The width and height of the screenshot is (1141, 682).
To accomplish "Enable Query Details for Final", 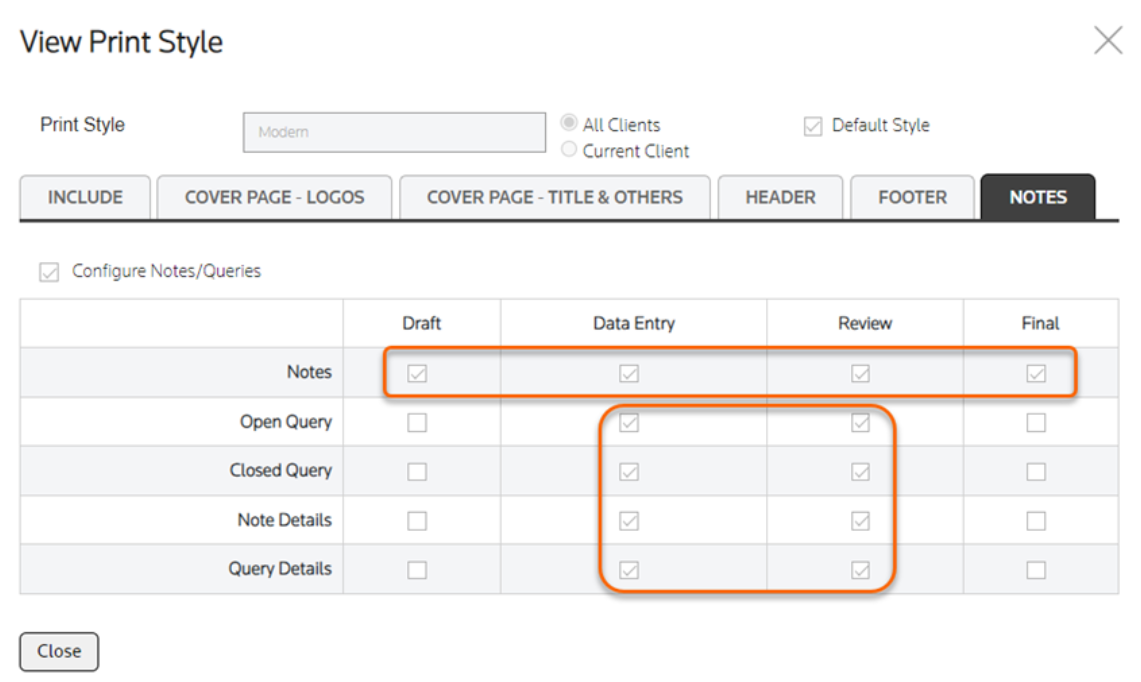I will 1036,570.
